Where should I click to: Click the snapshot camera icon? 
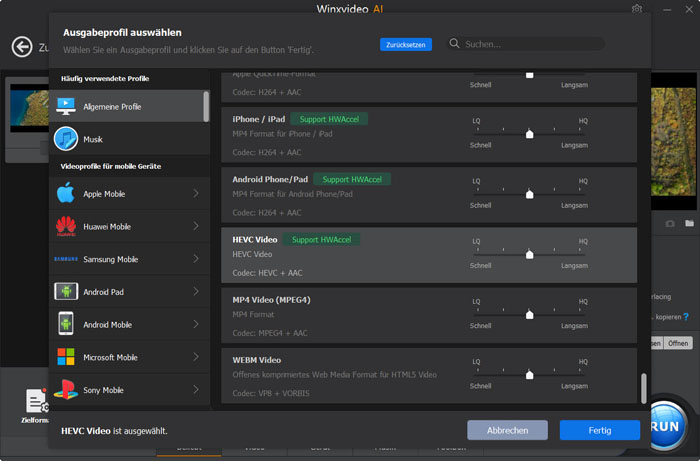[670, 223]
